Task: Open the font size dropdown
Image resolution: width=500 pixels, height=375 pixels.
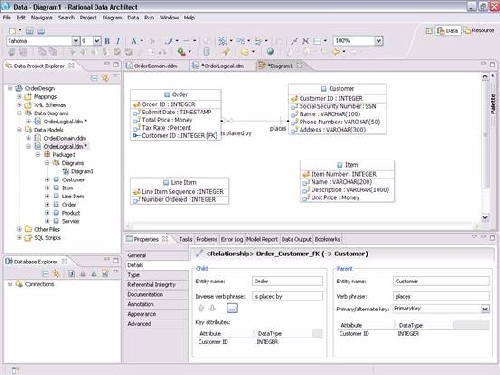Action: click(96, 41)
